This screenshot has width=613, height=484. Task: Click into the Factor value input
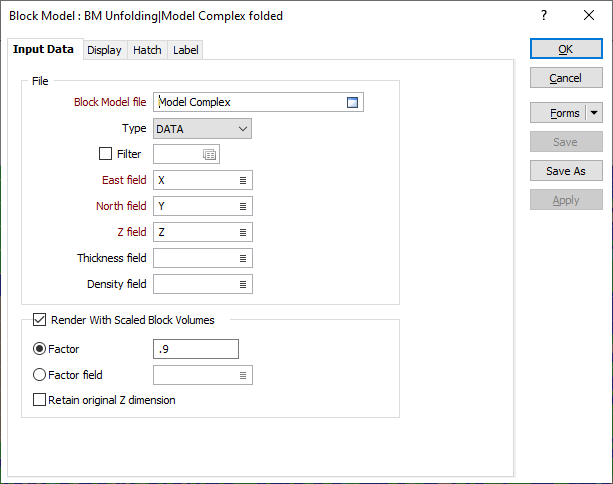click(196, 349)
